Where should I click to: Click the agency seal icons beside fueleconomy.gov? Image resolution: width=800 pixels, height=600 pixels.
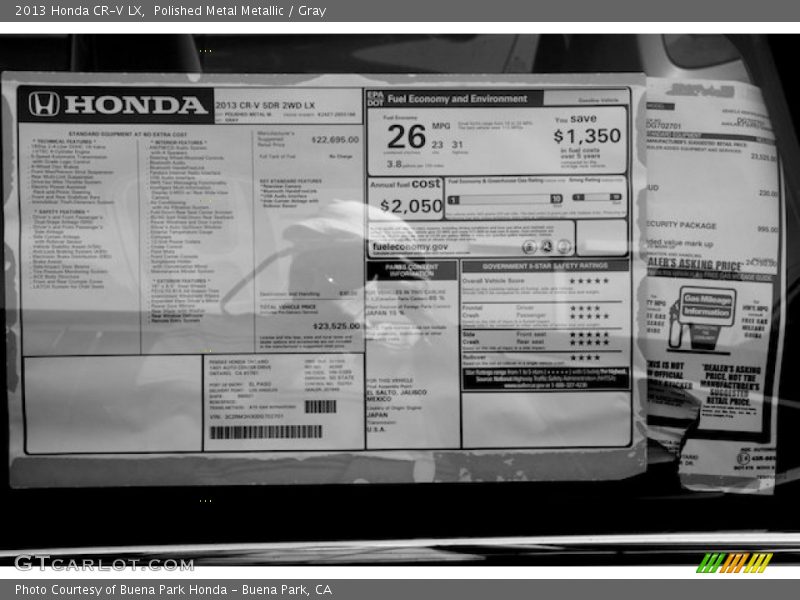pos(544,246)
